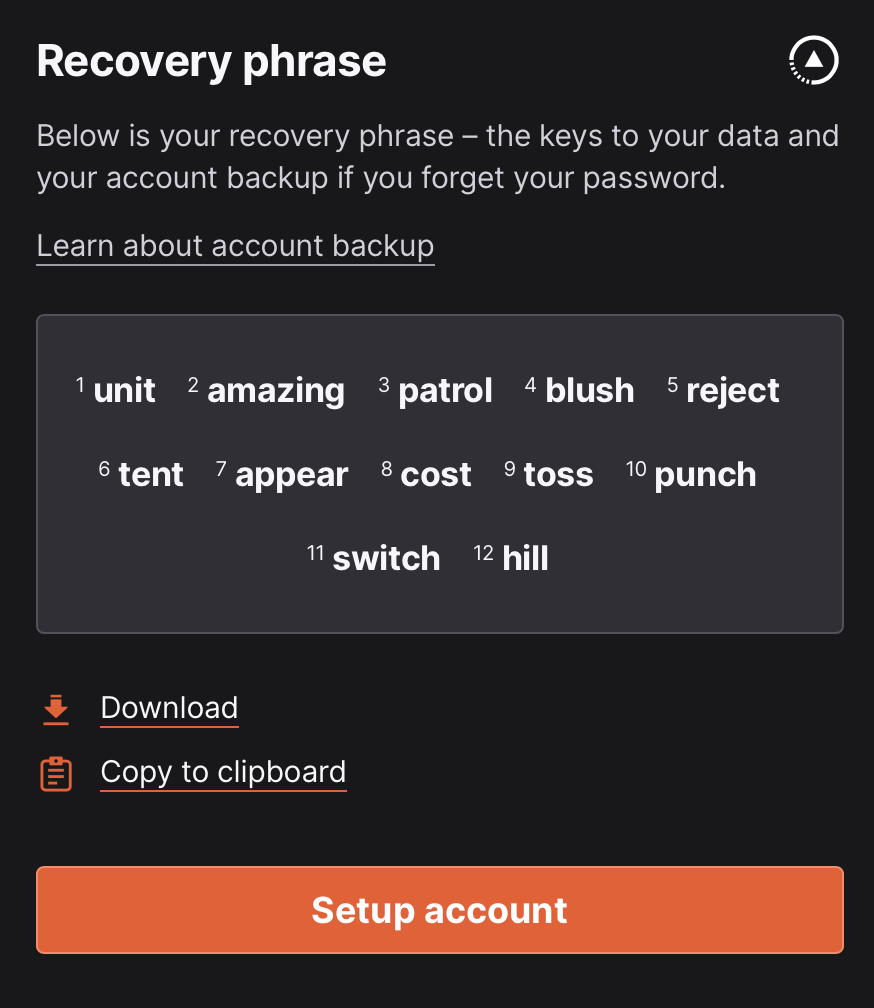The height and width of the screenshot is (1008, 874).
Task: Click the clipboard icon
Action: coord(56,773)
